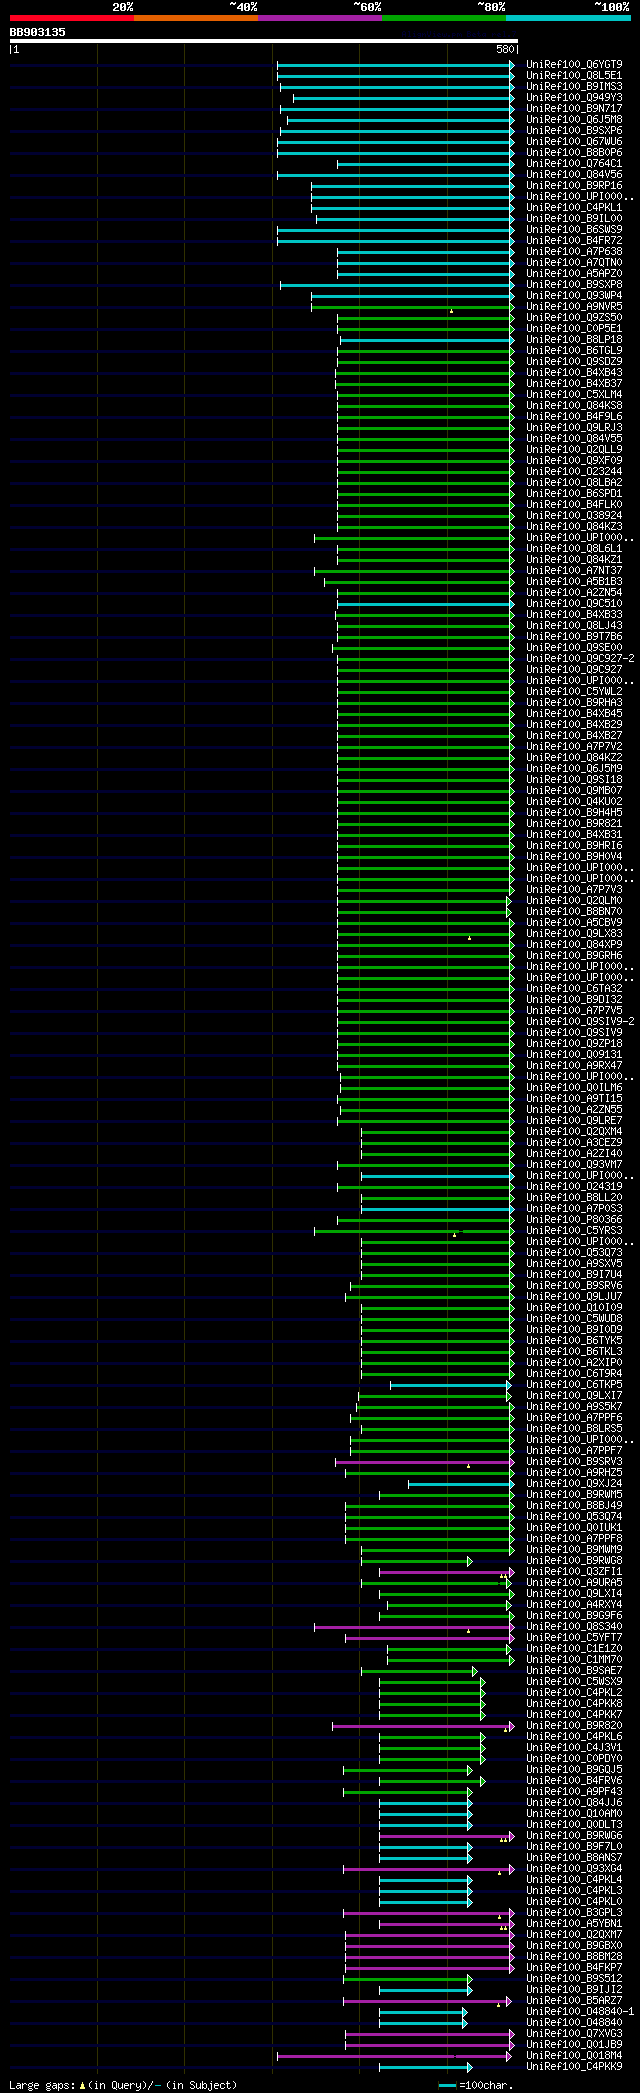The width and height of the screenshot is (640, 2093).
Task: Select label UniRef100_C6TKP5
Action: 574,1385
